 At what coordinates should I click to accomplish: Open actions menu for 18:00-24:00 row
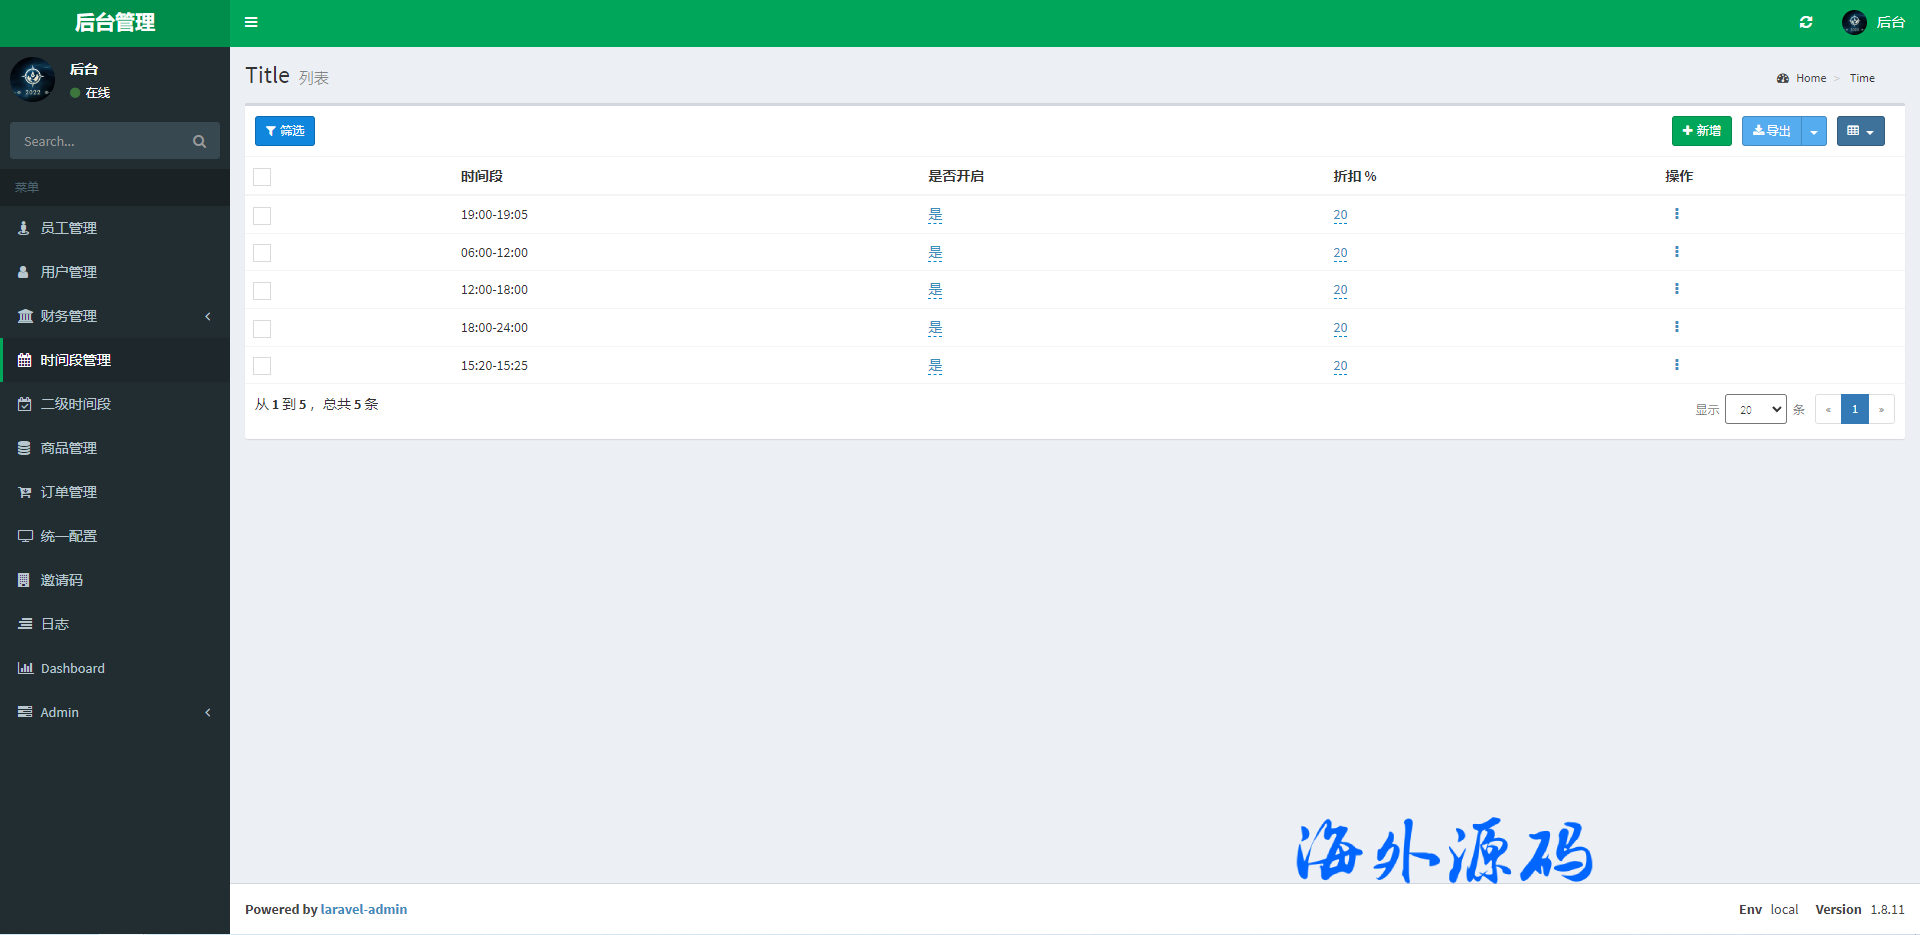point(1677,327)
